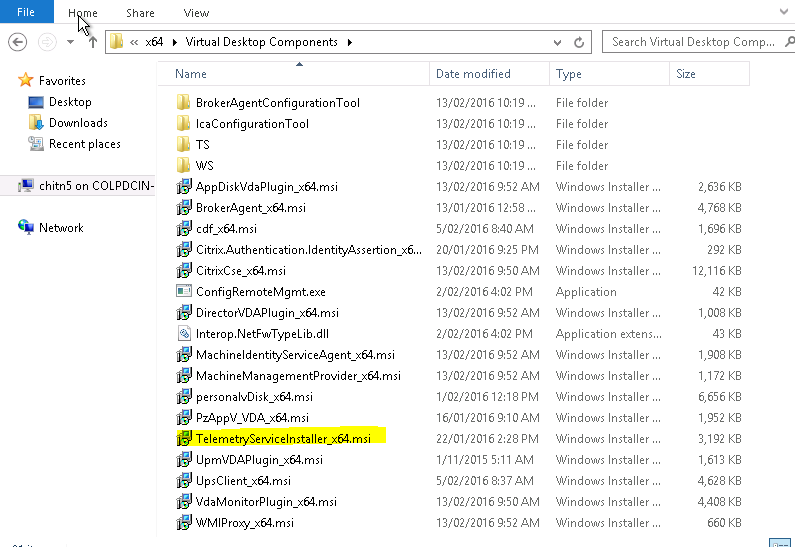Select ConfigRemoteMgmt.exe application icon
The height and width of the screenshot is (547, 795).
[x=184, y=291]
